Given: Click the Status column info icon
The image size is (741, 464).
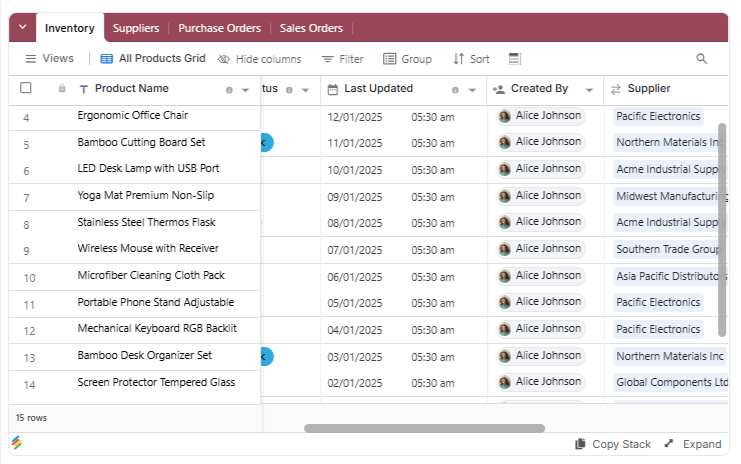Looking at the screenshot, I should pyautogui.click(x=289, y=90).
